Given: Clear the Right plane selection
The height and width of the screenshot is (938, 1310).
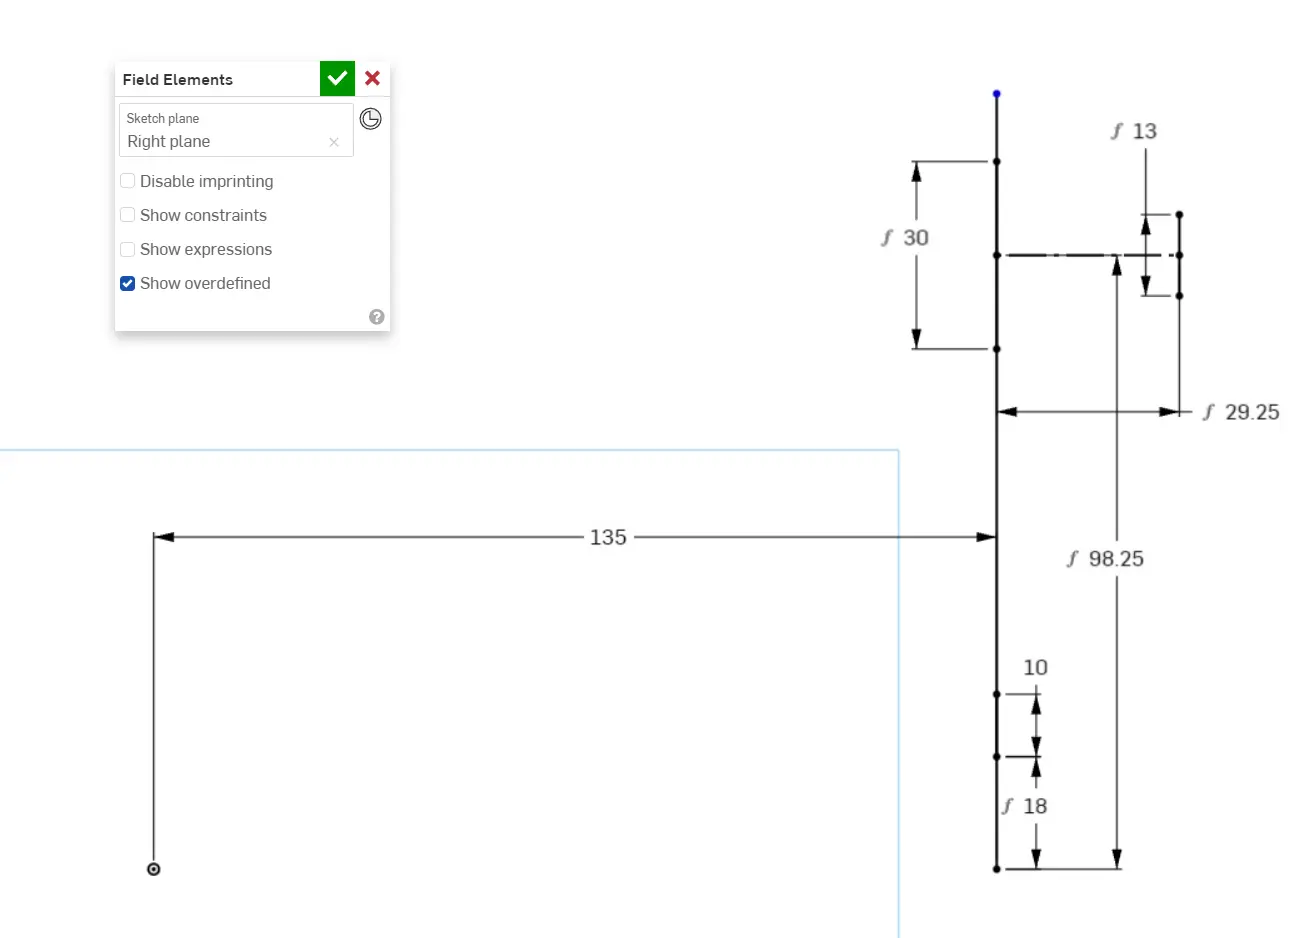Looking at the screenshot, I should point(334,142).
